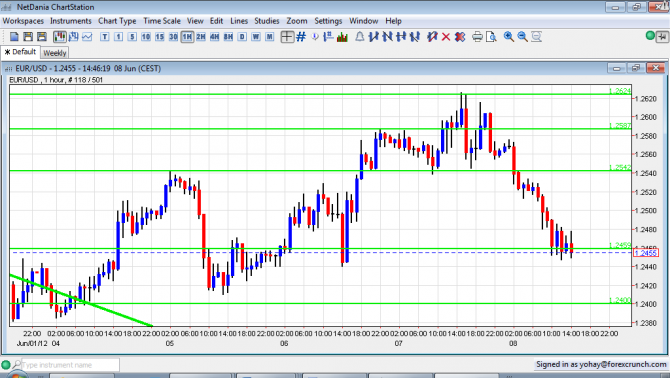Click the second save diskette icon beside it
This screenshot has height=378, width=670.
(42, 37)
